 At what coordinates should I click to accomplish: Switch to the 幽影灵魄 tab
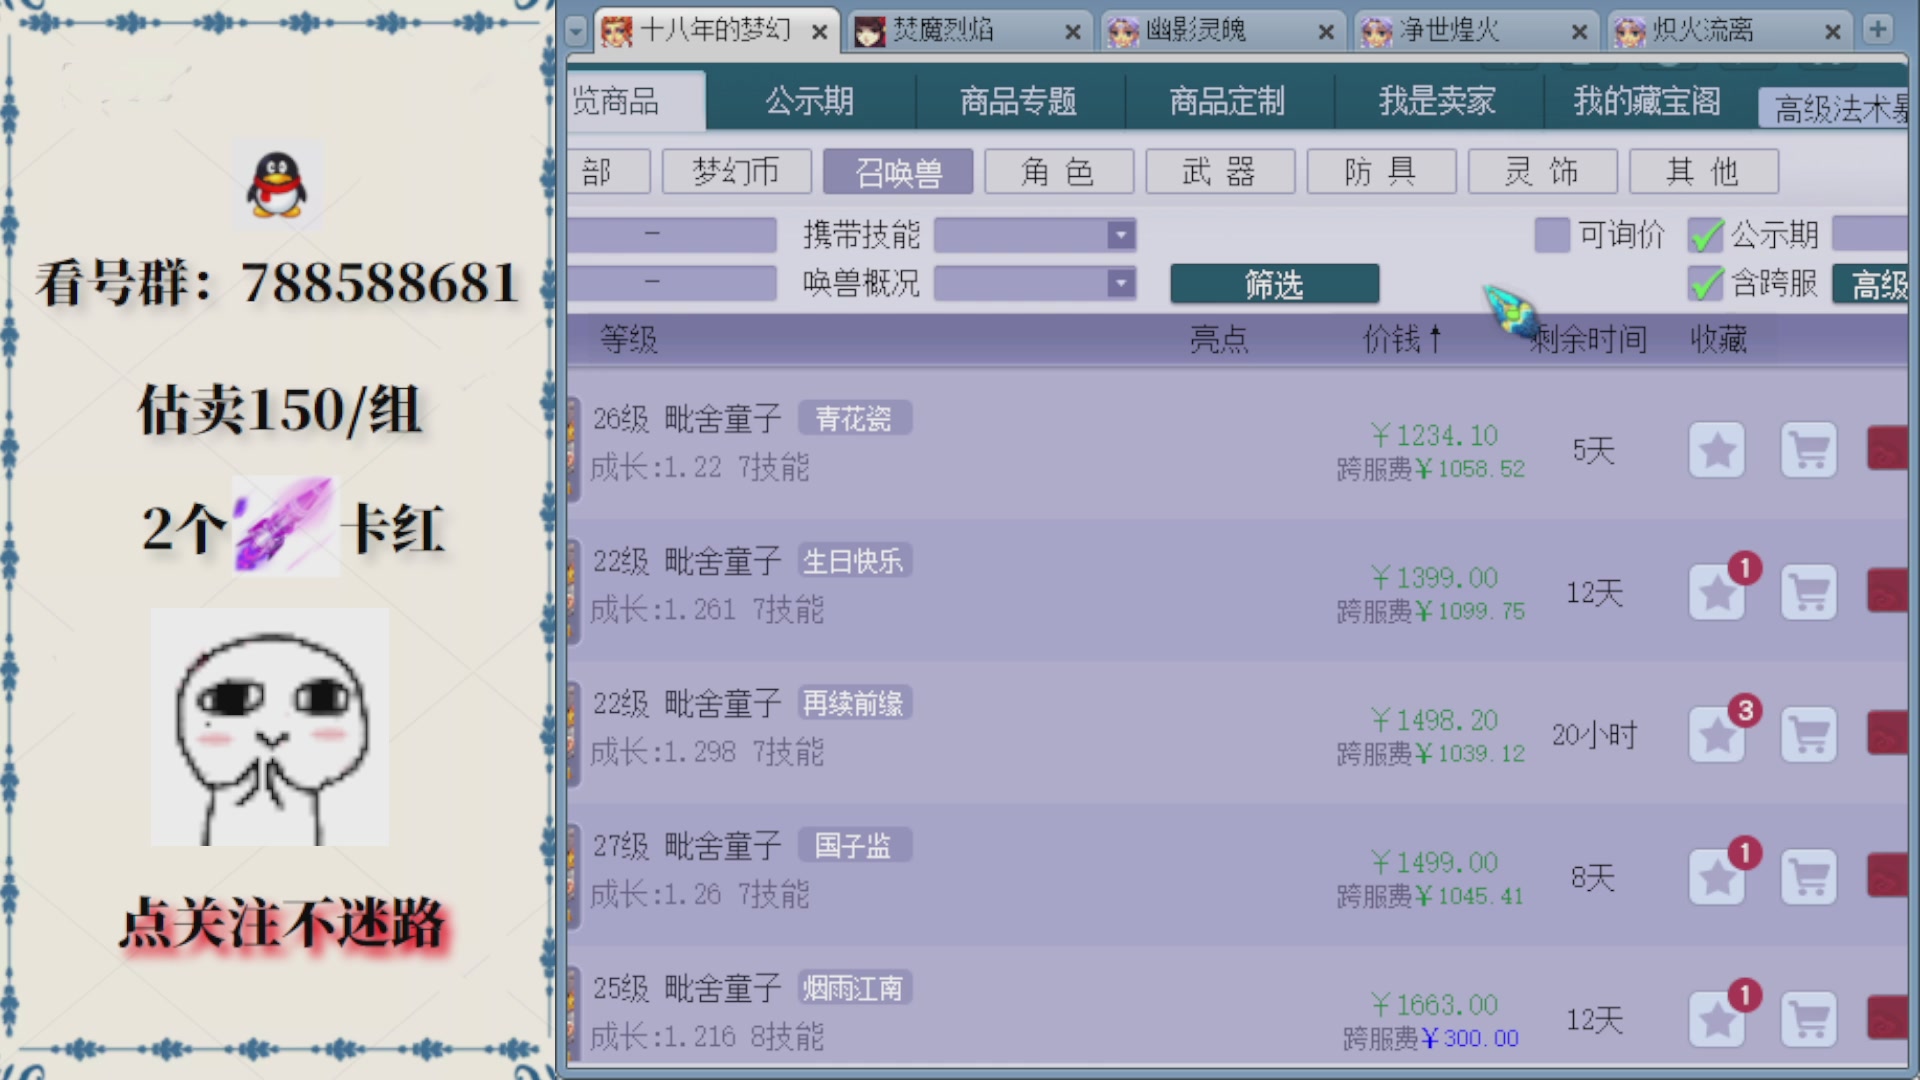pos(1223,31)
